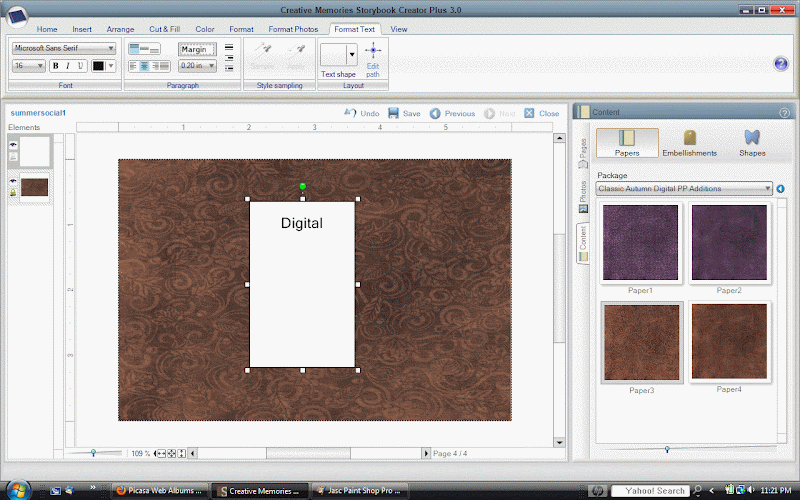The image size is (800, 500).
Task: Open the Cut & Fill tab
Action: 165,29
